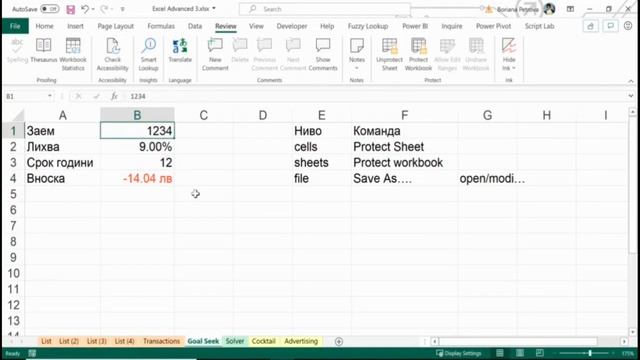Switch to the Power Pivot tab
This screenshot has width=640, height=360.
(493, 26)
